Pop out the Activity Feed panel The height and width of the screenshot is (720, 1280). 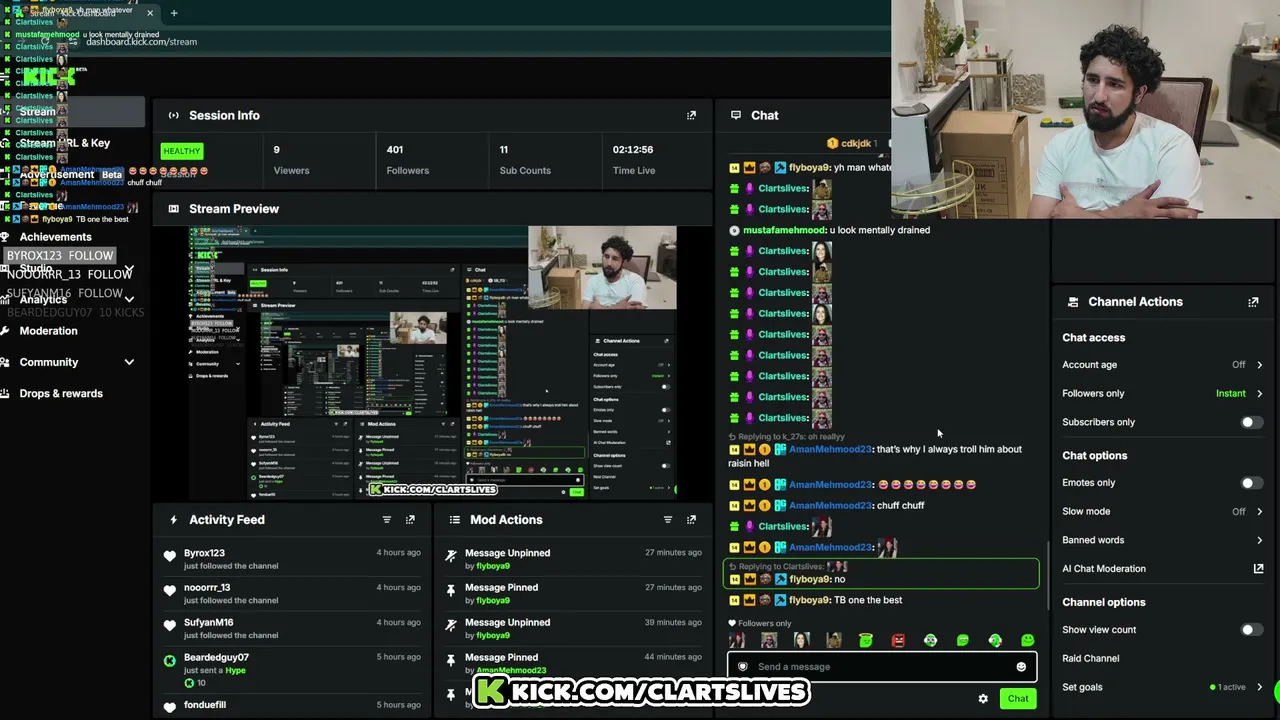[x=410, y=520]
